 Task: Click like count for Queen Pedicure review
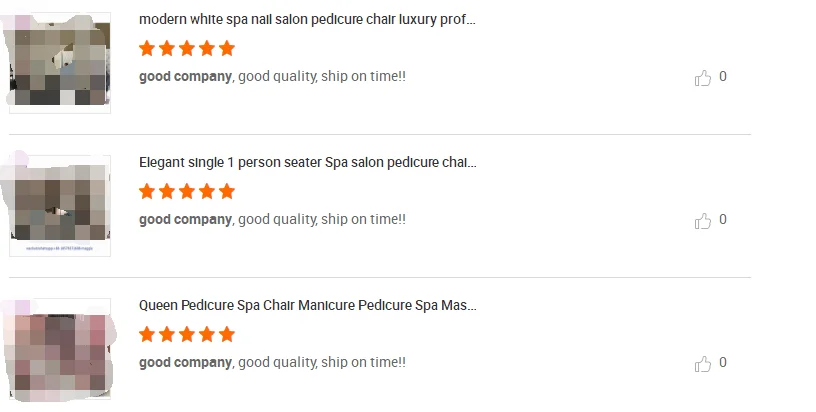click(723, 363)
